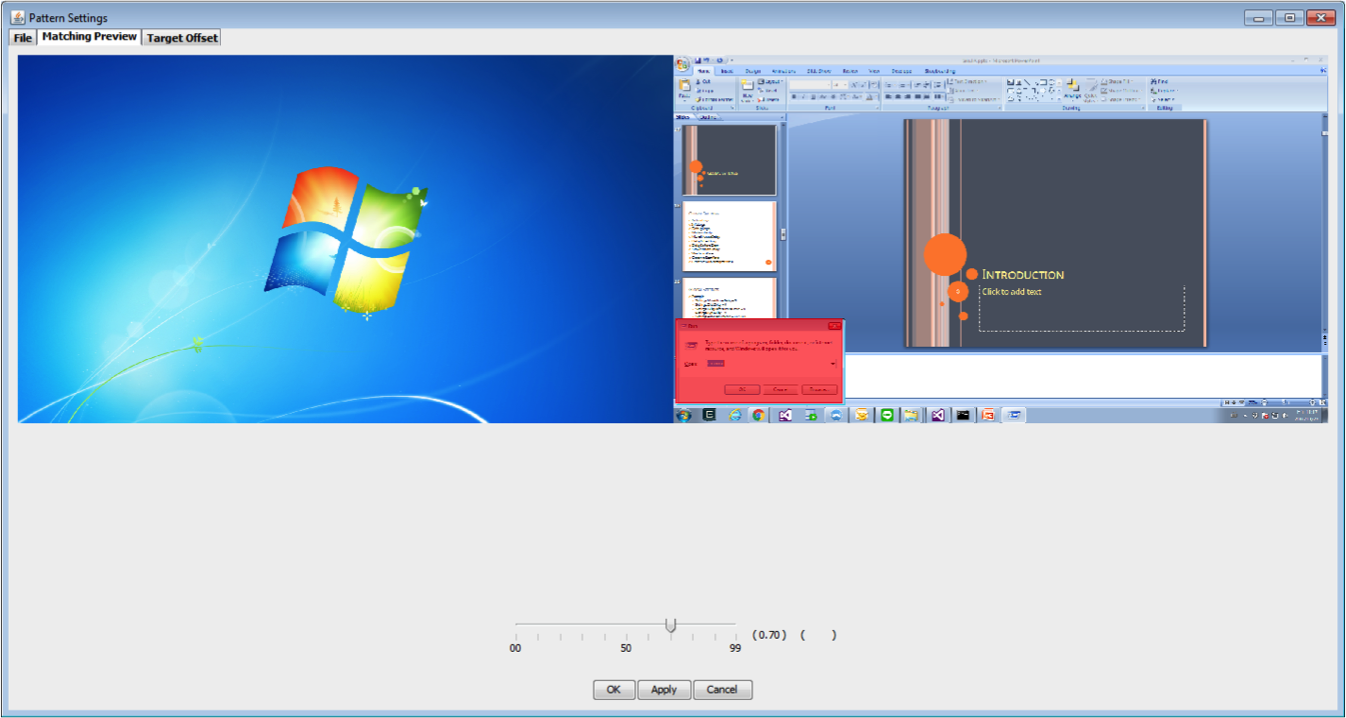Open the Target Offset tab
This screenshot has width=1346, height=718.
[x=181, y=38]
